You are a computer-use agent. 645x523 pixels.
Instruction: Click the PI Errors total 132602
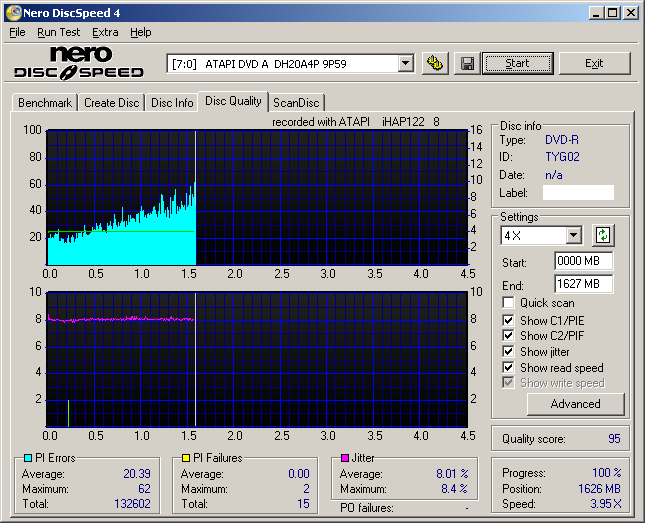tap(132, 504)
